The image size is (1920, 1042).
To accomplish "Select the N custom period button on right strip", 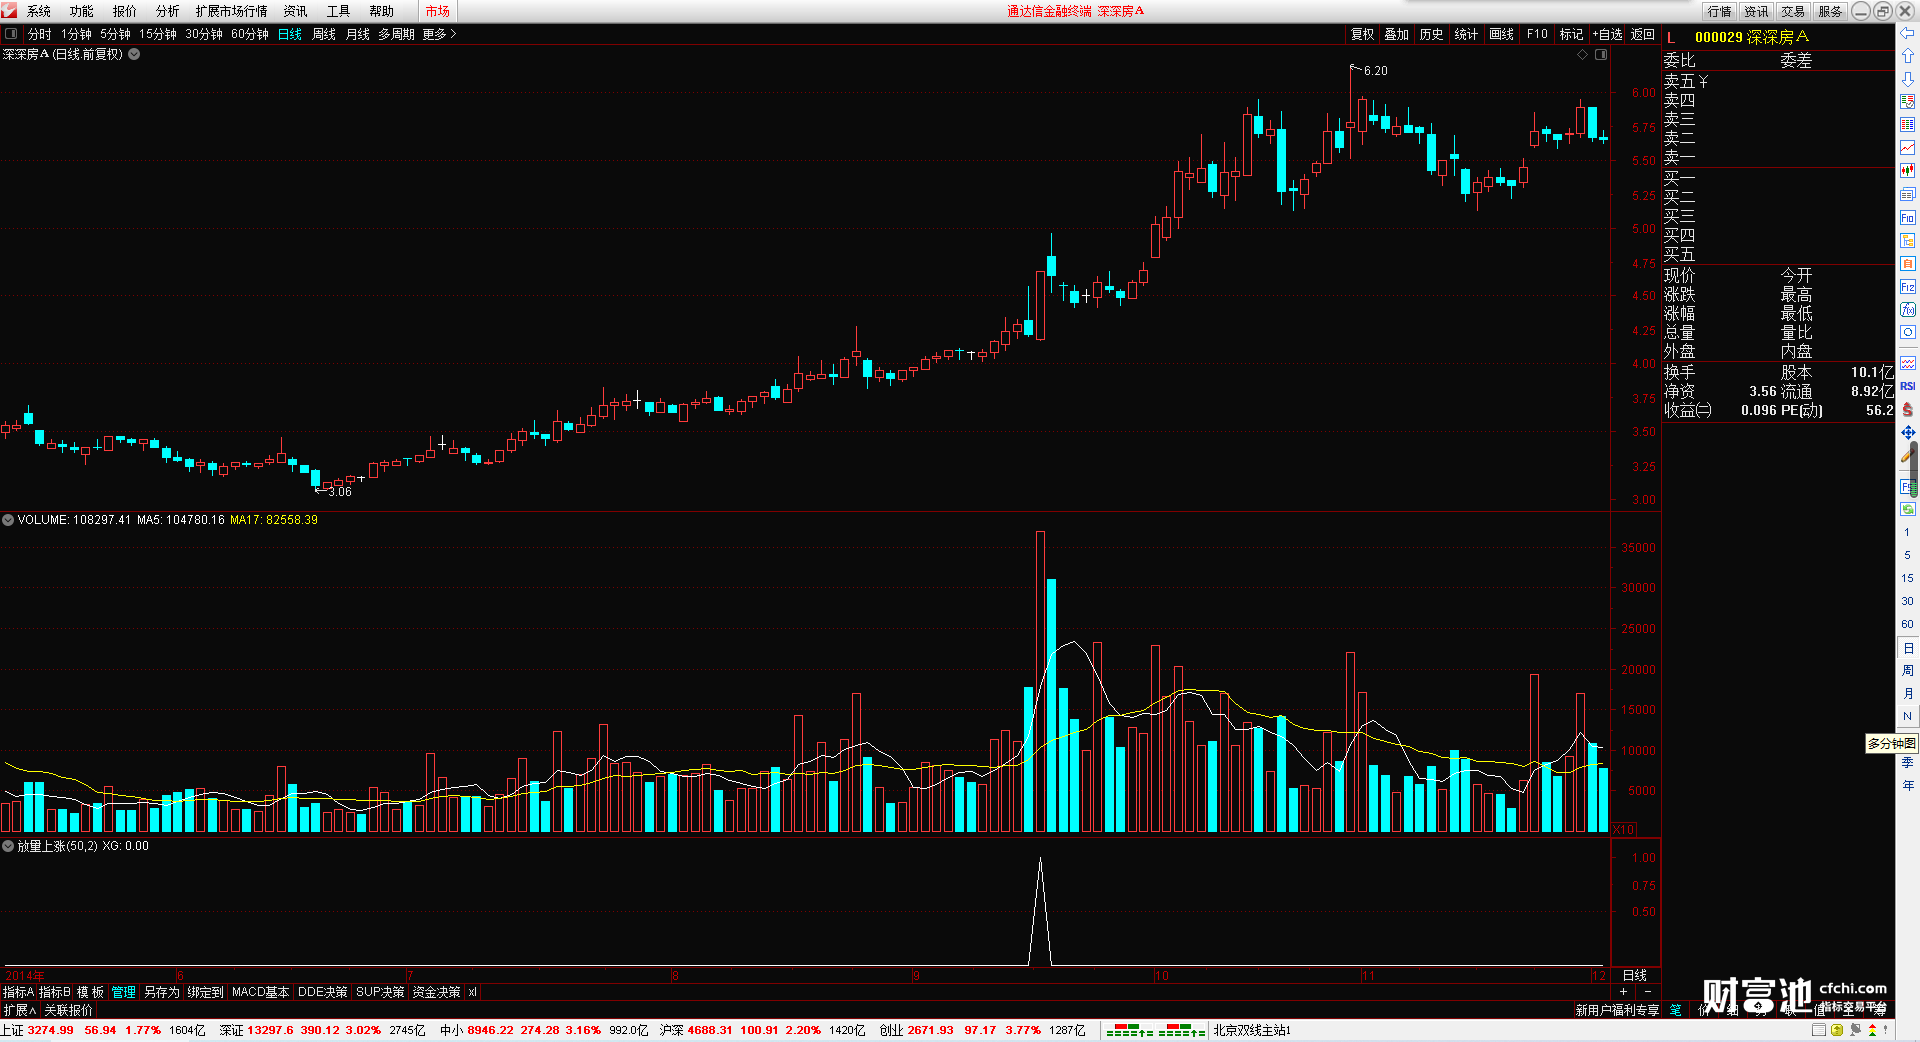I will coord(1907,717).
